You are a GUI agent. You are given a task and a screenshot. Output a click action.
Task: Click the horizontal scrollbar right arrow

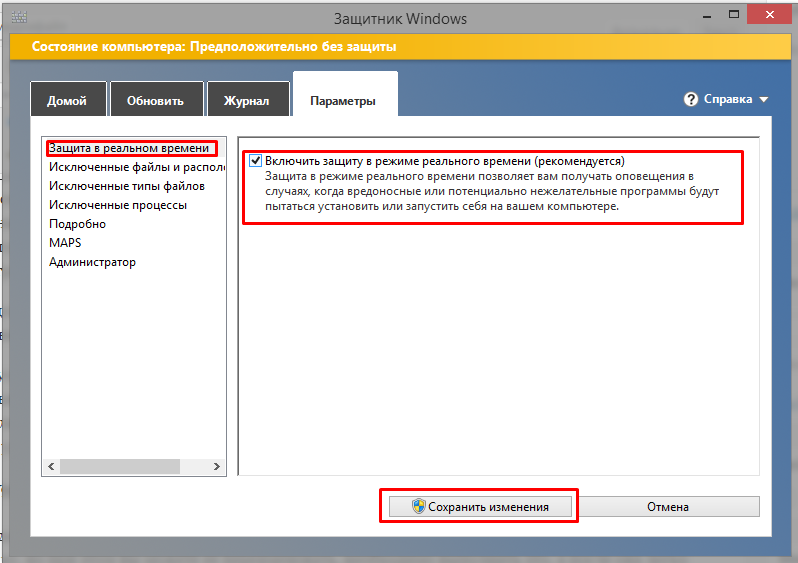[218, 467]
